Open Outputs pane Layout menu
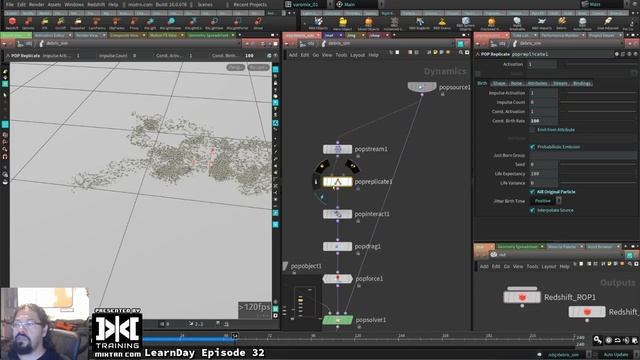Viewport: 640px width, 360px height. pos(549,267)
